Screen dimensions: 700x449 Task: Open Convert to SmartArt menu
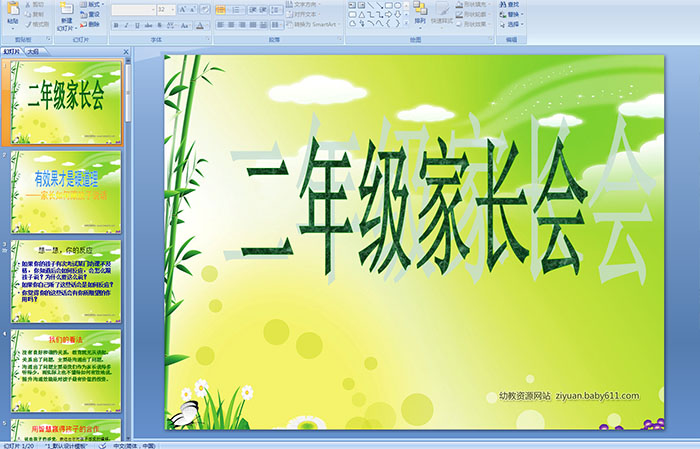click(x=313, y=24)
